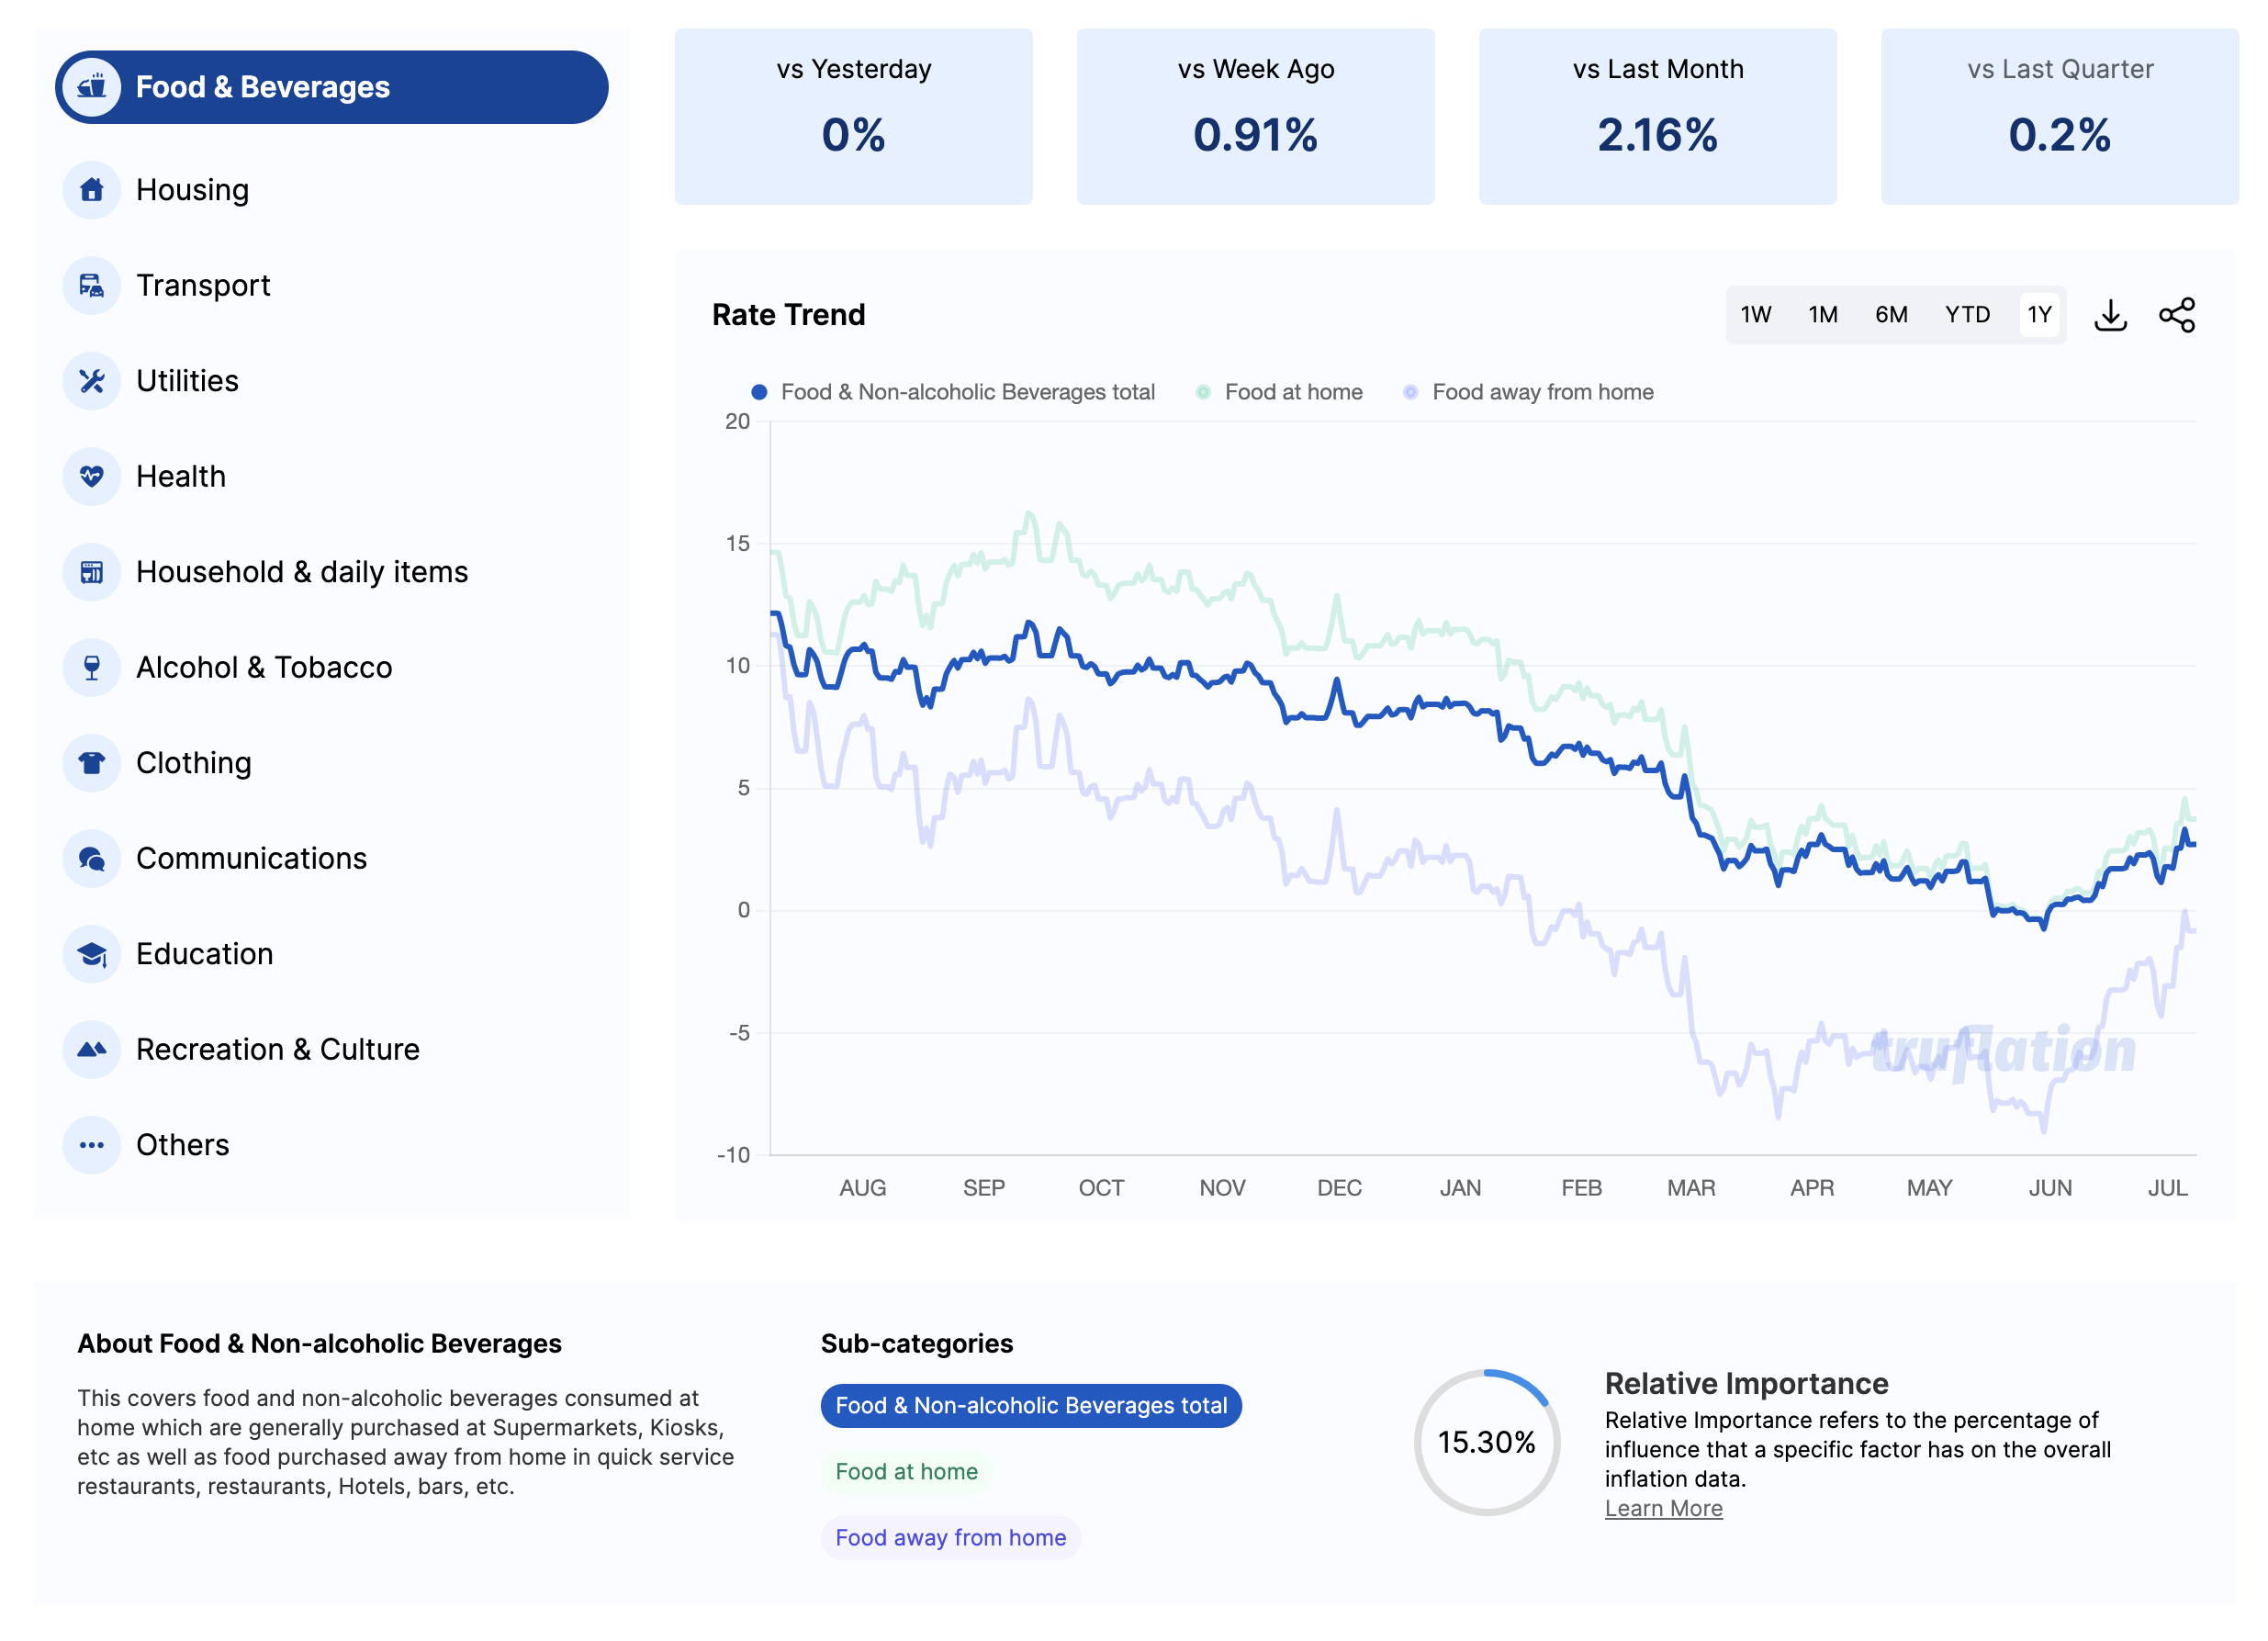The width and height of the screenshot is (2268, 1641).
Task: Click the Utilities tools icon
Action: (x=92, y=381)
